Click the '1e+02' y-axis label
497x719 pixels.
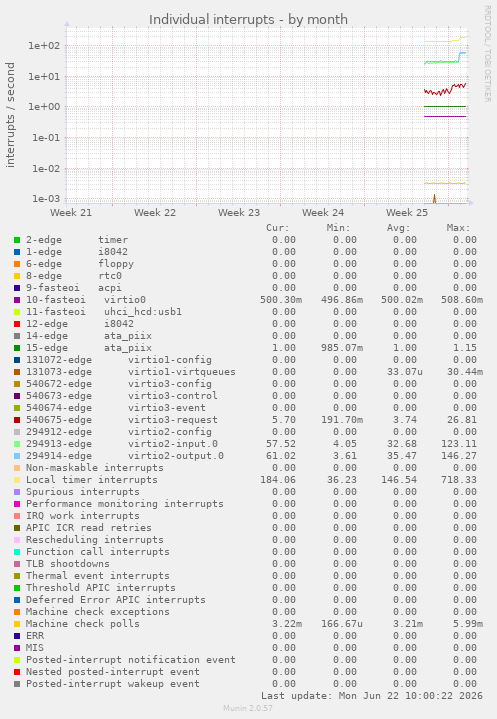(44, 46)
